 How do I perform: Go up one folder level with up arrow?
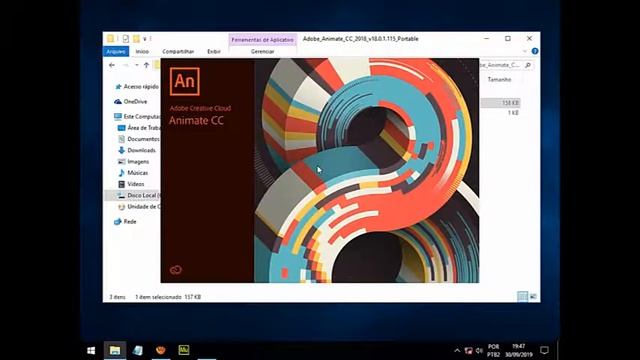coord(146,65)
